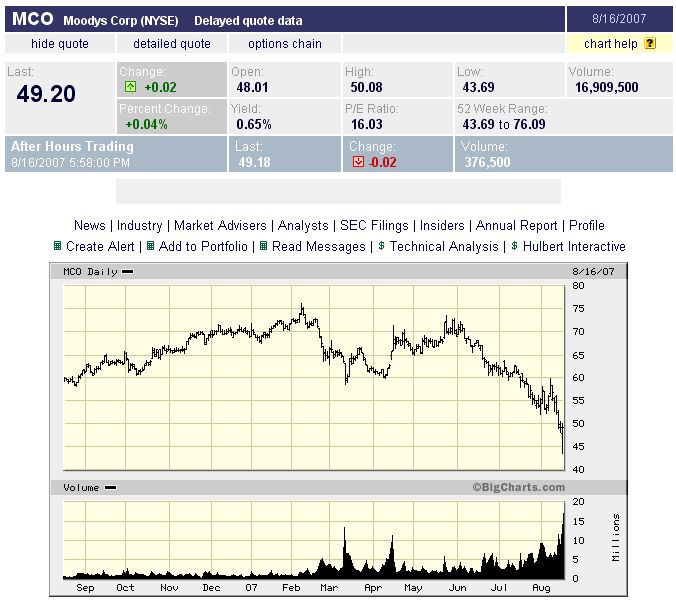This screenshot has width=676, height=606.
Task: Go to the Industry page
Action: tap(140, 225)
